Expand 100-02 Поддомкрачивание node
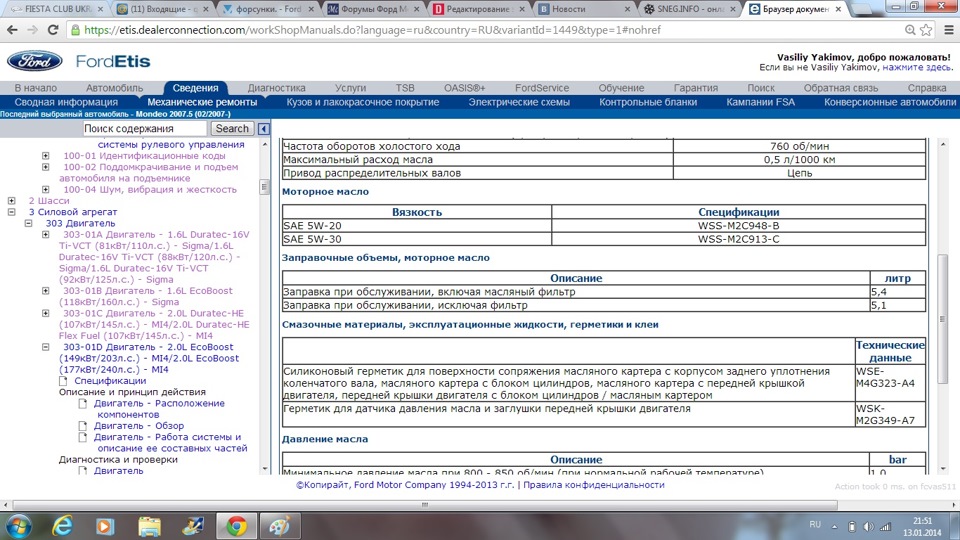 click(45, 167)
